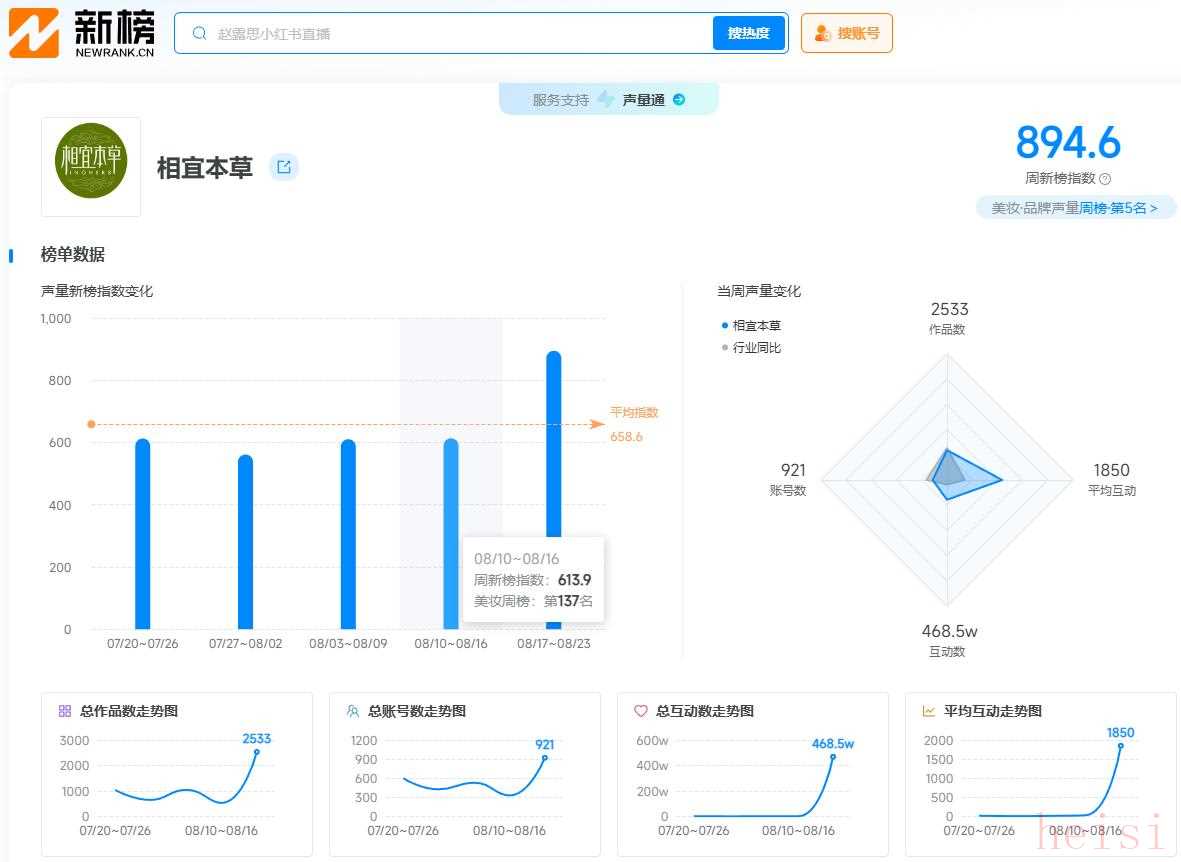This screenshot has width=1181, height=862.
Task: Open the 声量通 service arrow icon
Action: 679,99
